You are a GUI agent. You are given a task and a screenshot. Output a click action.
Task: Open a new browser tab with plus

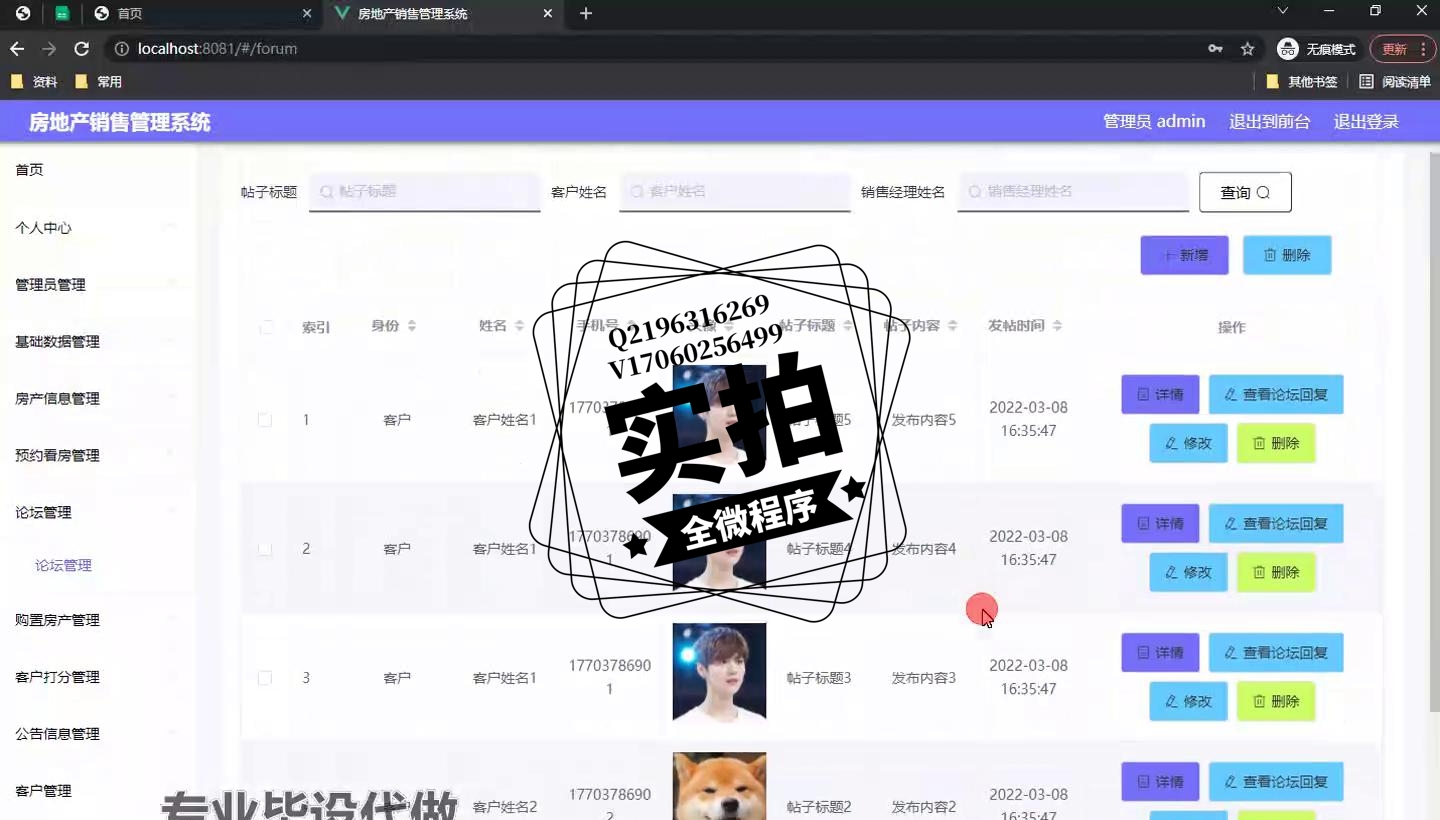coord(586,13)
